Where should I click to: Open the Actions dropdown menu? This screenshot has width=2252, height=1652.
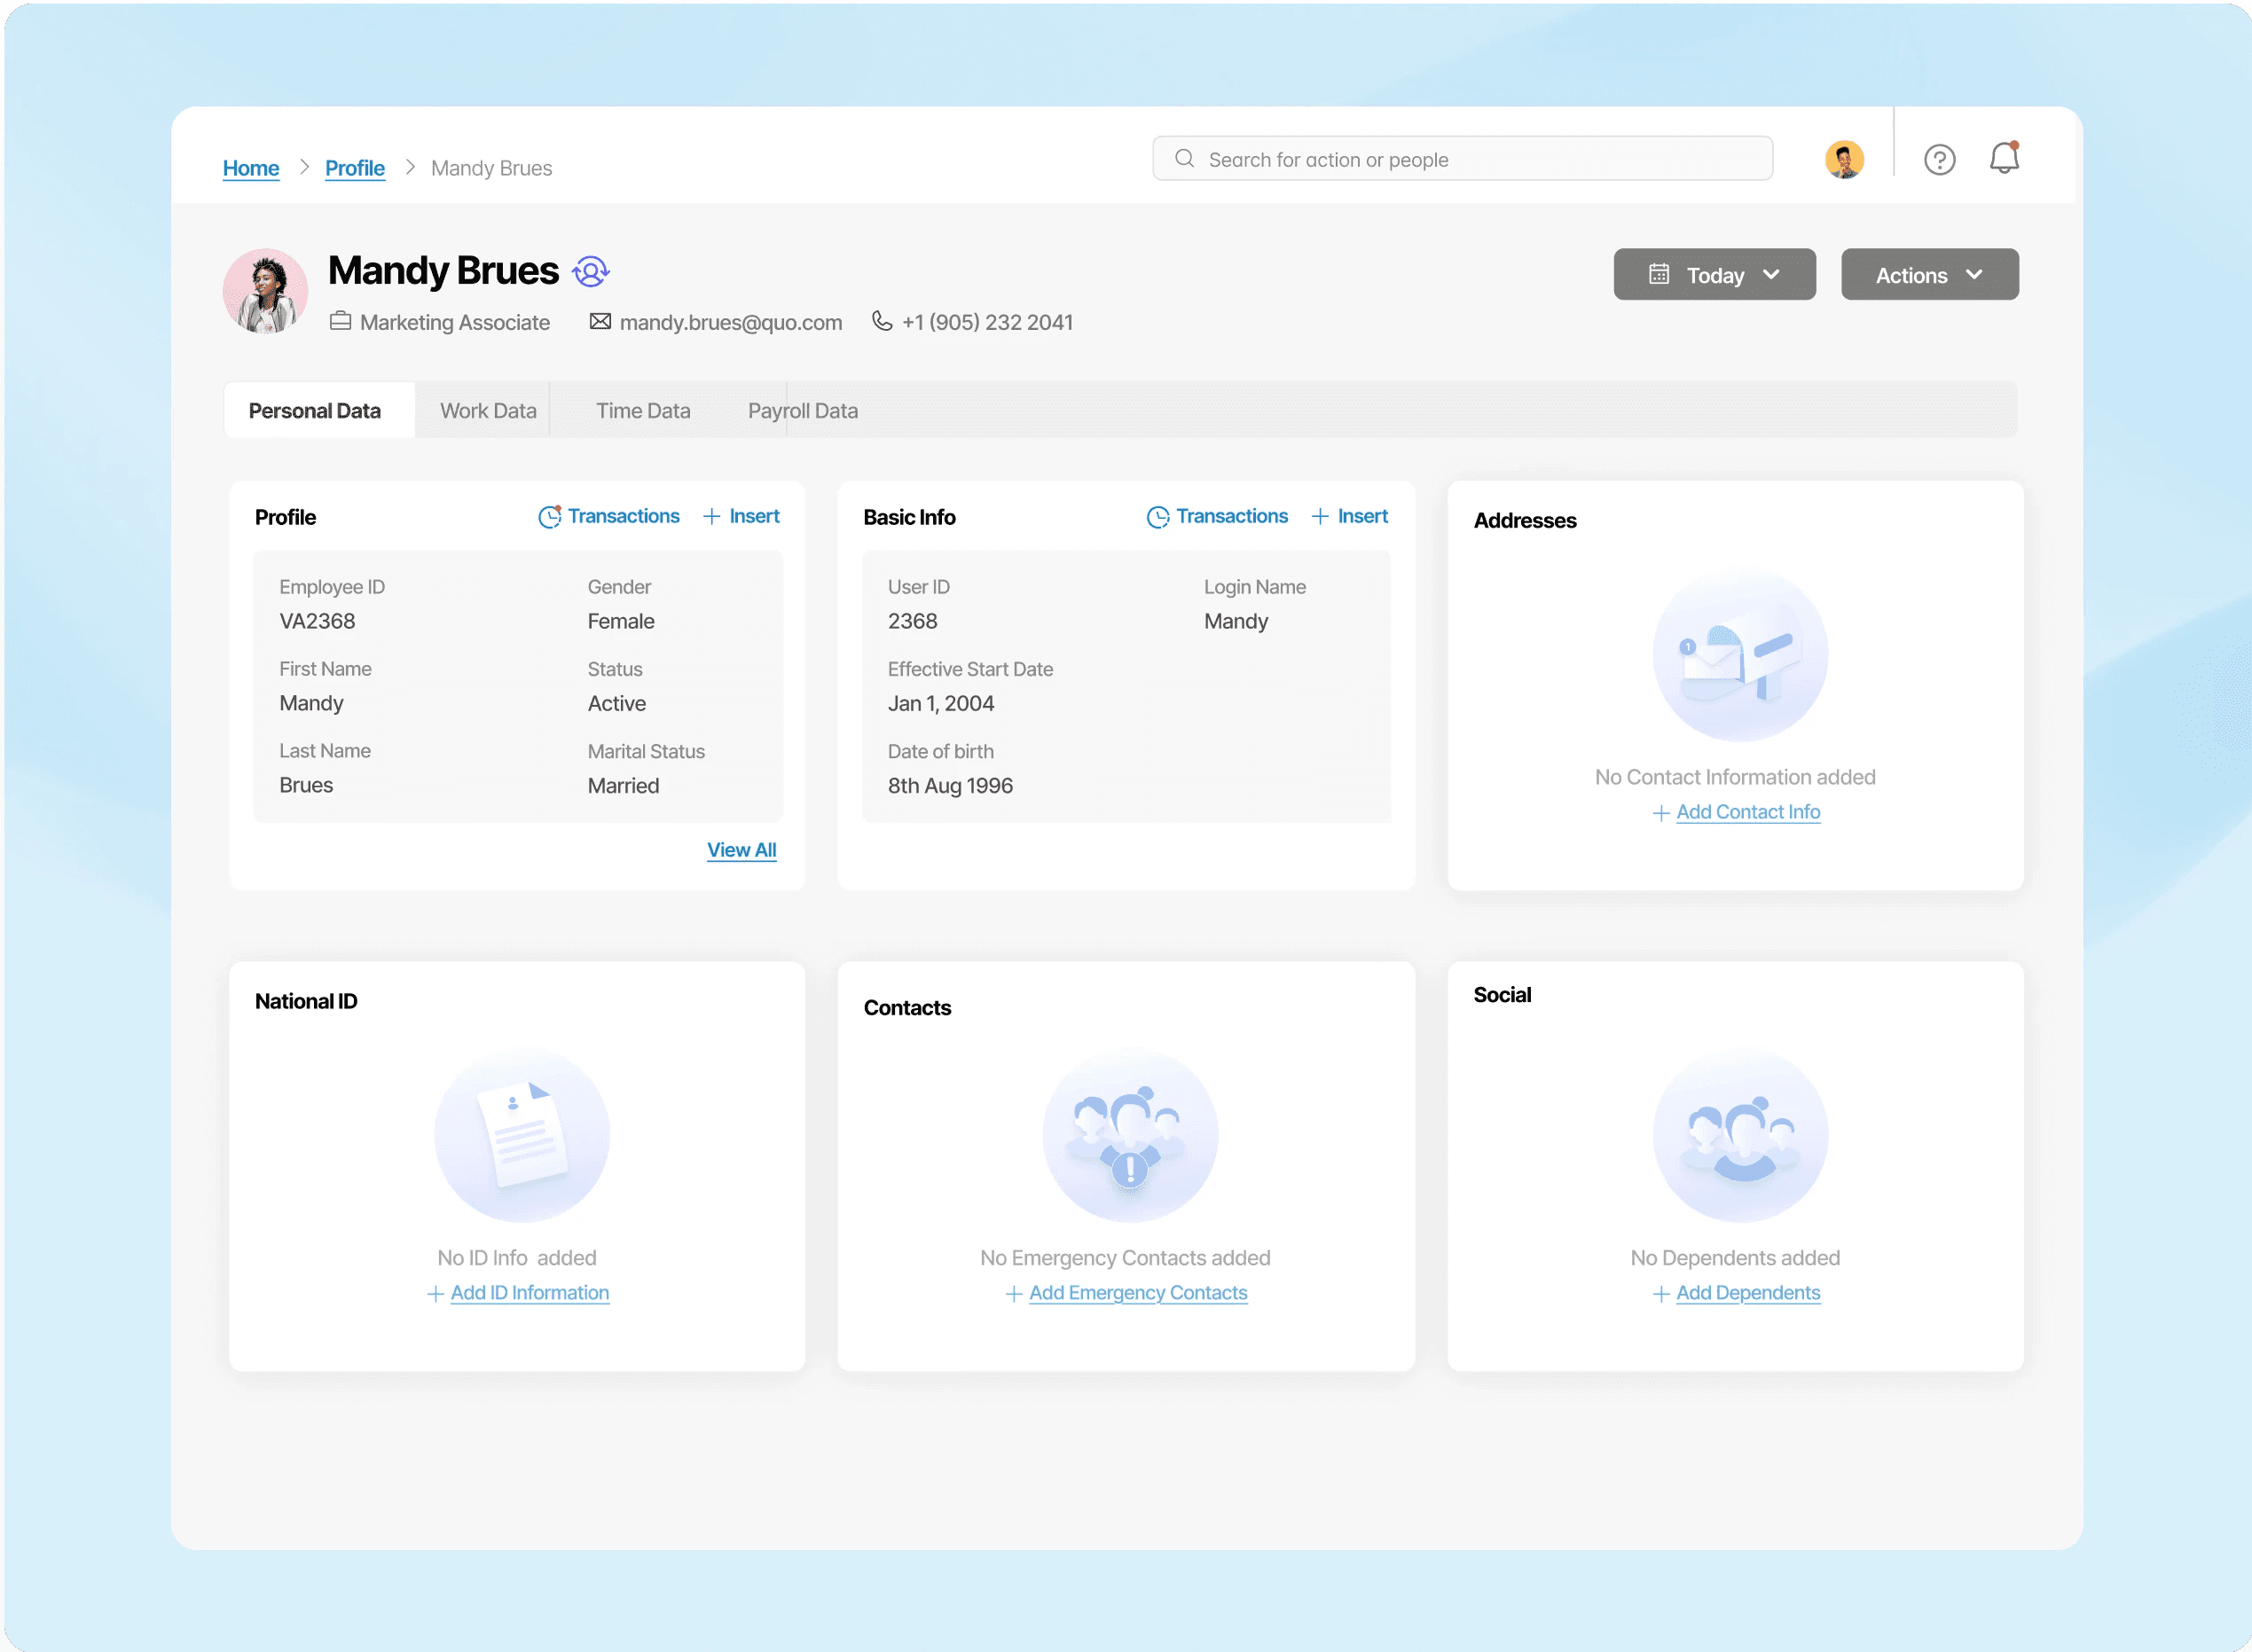click(x=1929, y=274)
